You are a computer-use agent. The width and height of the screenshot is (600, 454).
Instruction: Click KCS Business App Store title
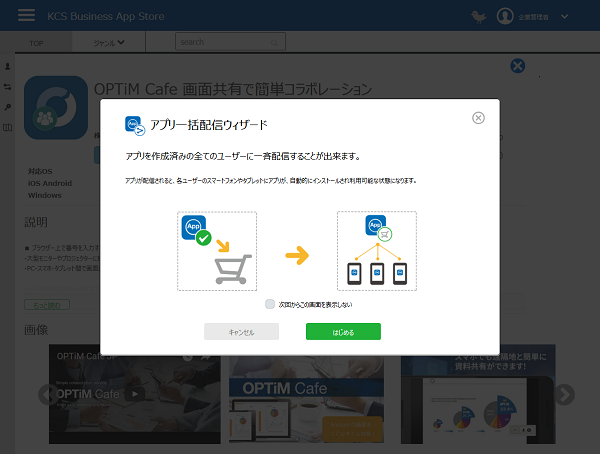point(106,16)
